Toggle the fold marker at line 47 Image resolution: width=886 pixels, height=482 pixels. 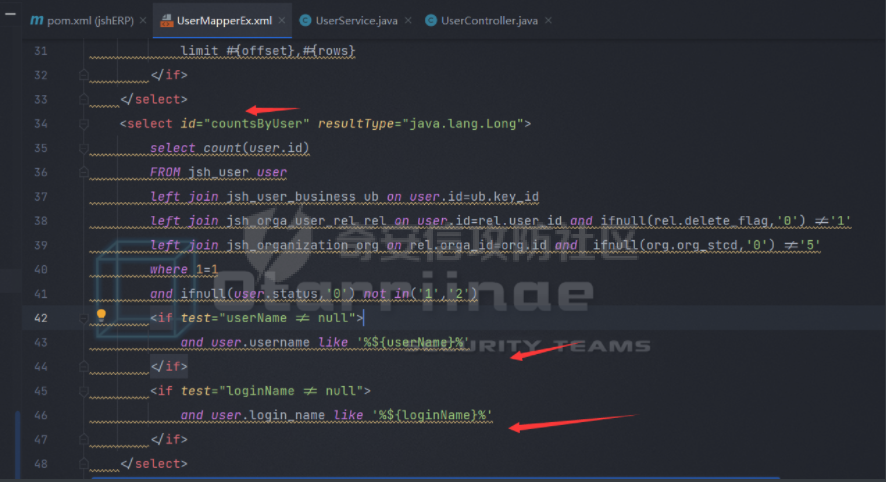pos(84,439)
